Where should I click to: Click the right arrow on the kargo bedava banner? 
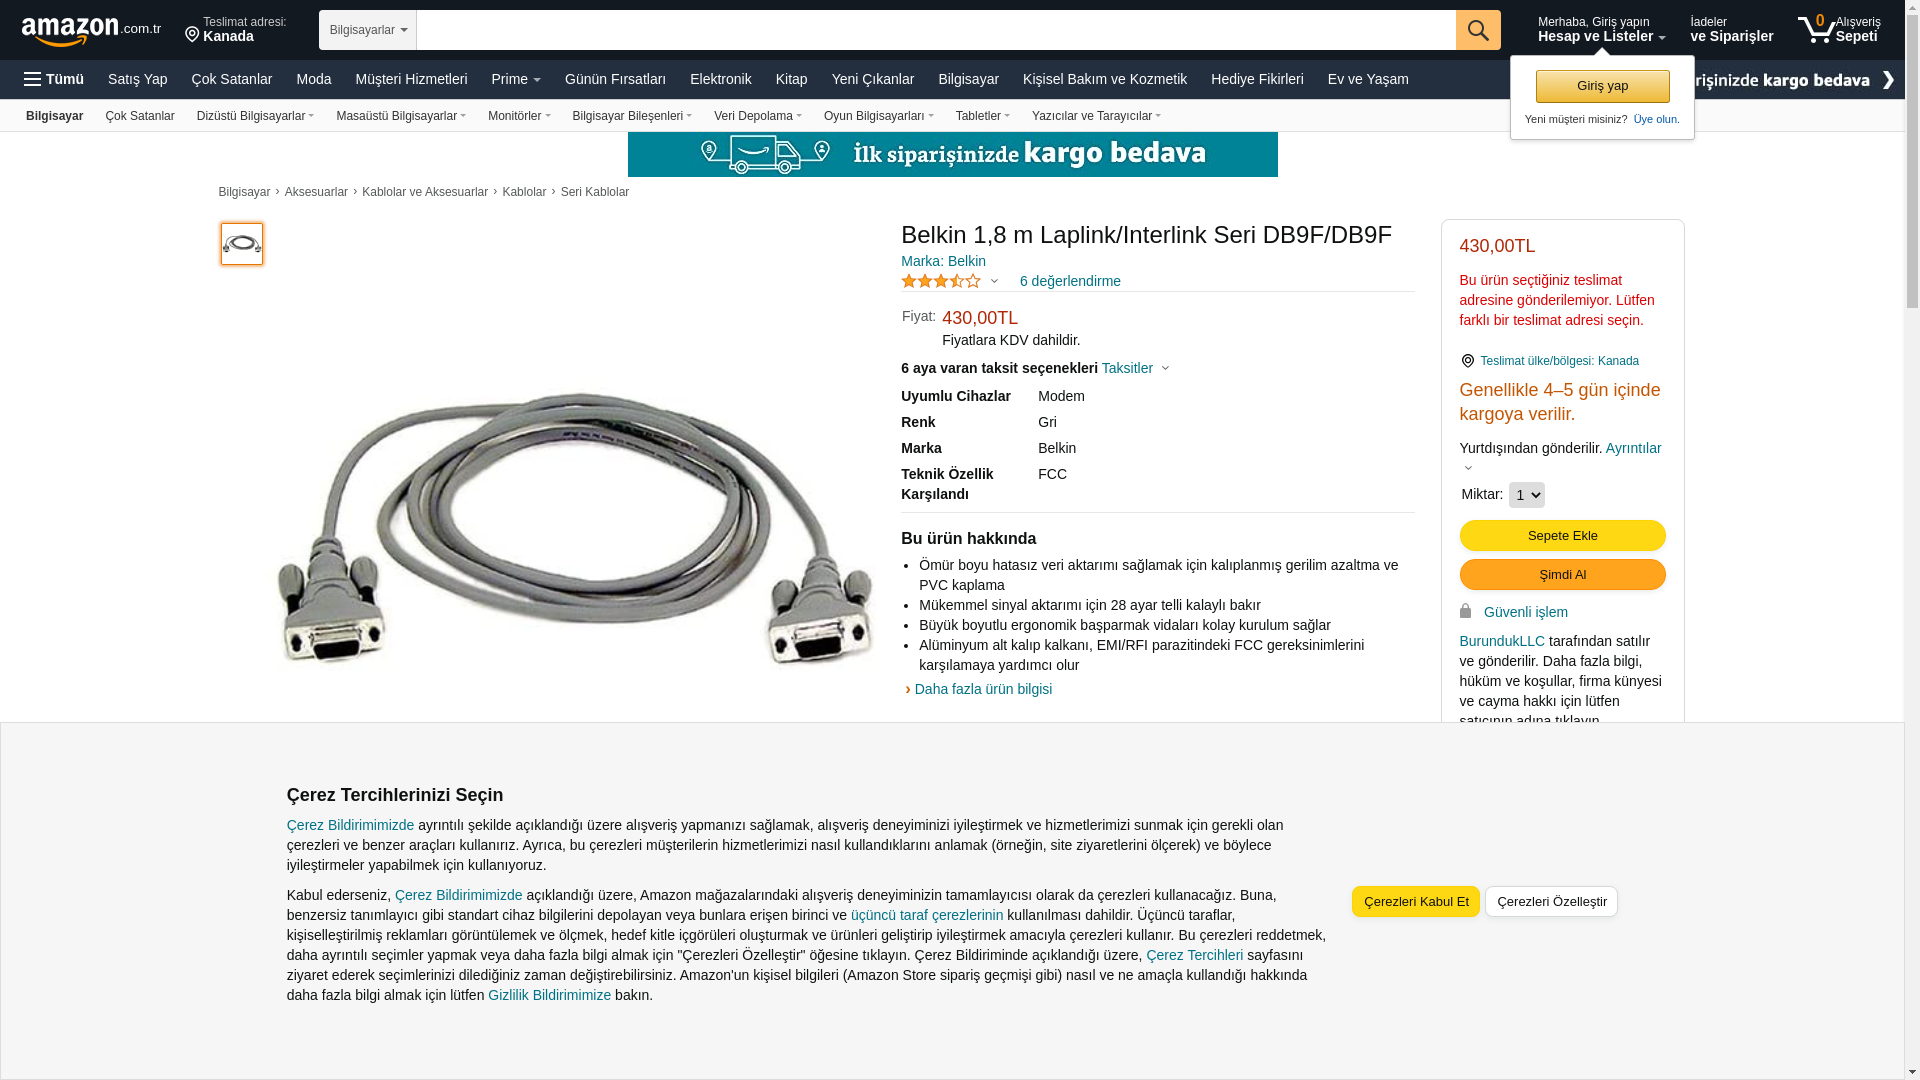point(1888,80)
